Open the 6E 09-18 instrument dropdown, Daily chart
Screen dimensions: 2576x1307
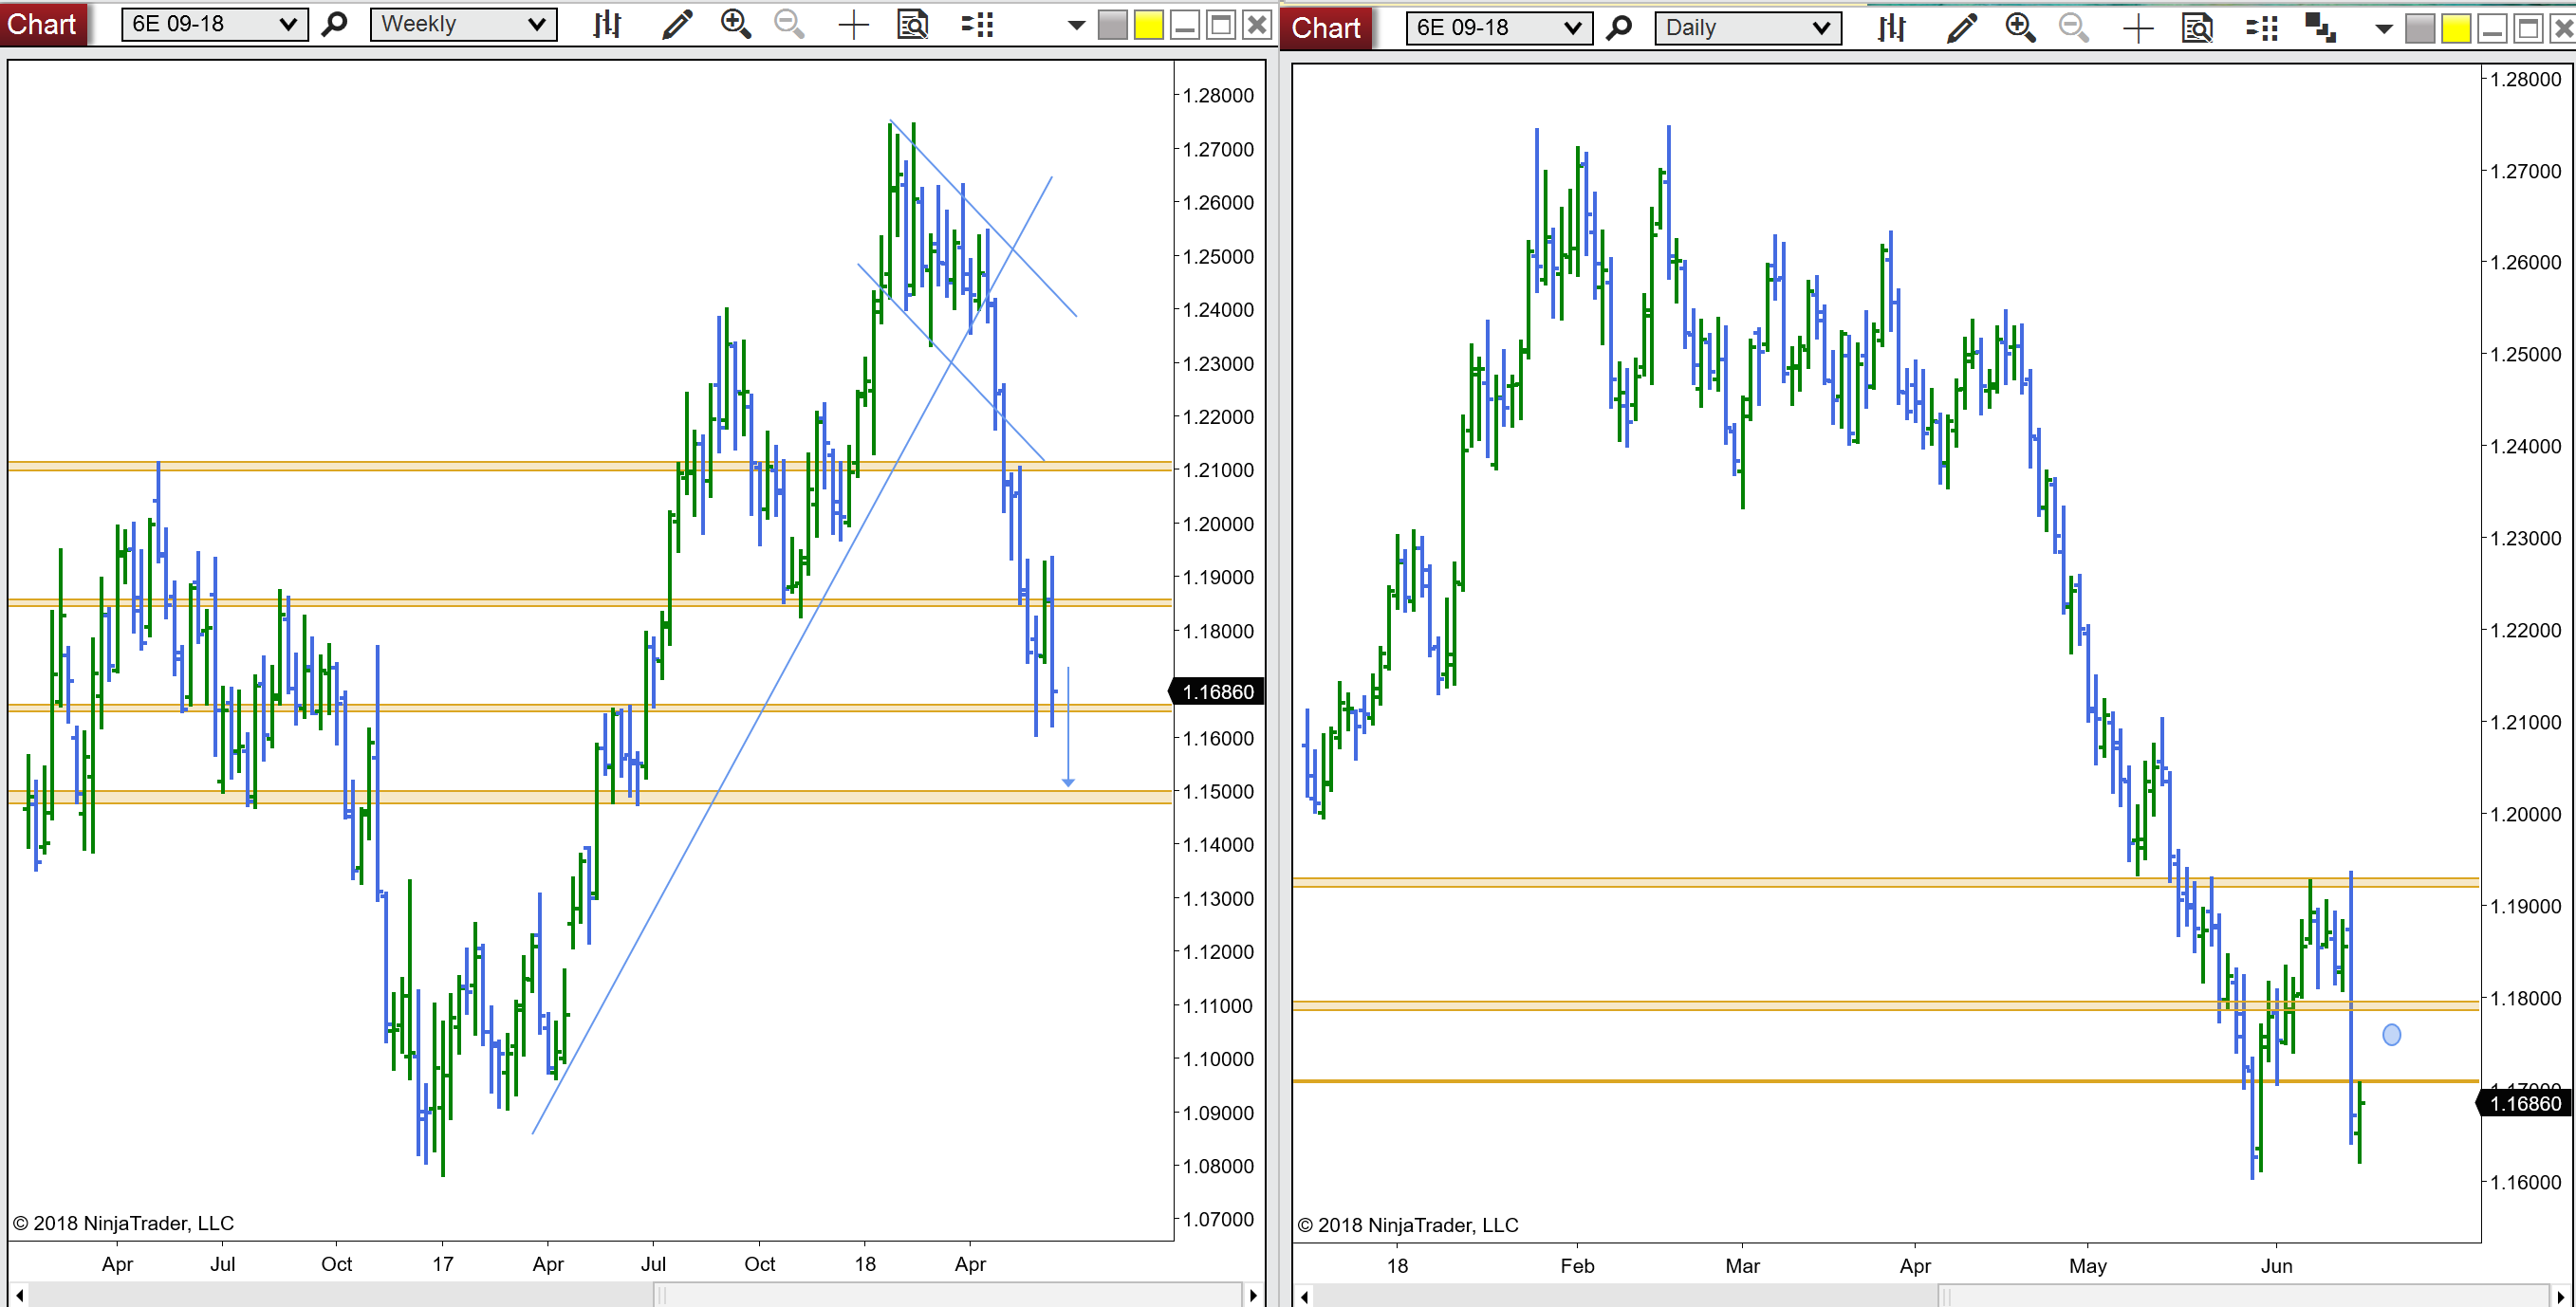(1497, 28)
